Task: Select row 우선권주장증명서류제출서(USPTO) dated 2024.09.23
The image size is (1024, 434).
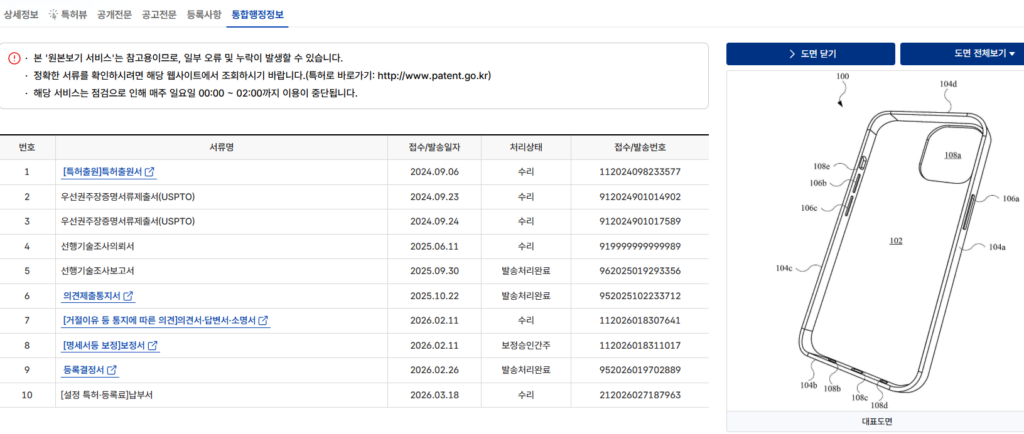Action: click(354, 196)
